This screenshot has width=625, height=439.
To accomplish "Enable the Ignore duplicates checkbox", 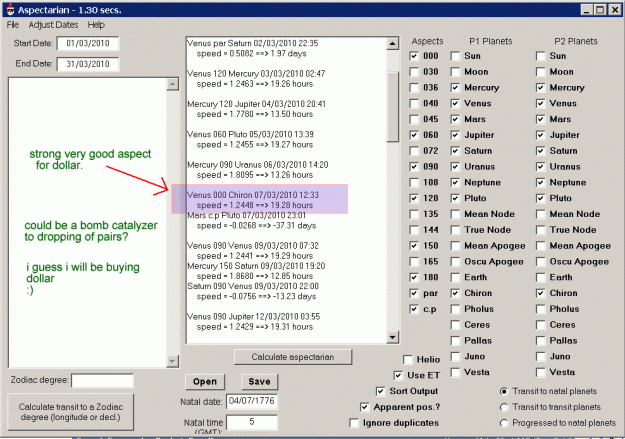I will (354, 423).
